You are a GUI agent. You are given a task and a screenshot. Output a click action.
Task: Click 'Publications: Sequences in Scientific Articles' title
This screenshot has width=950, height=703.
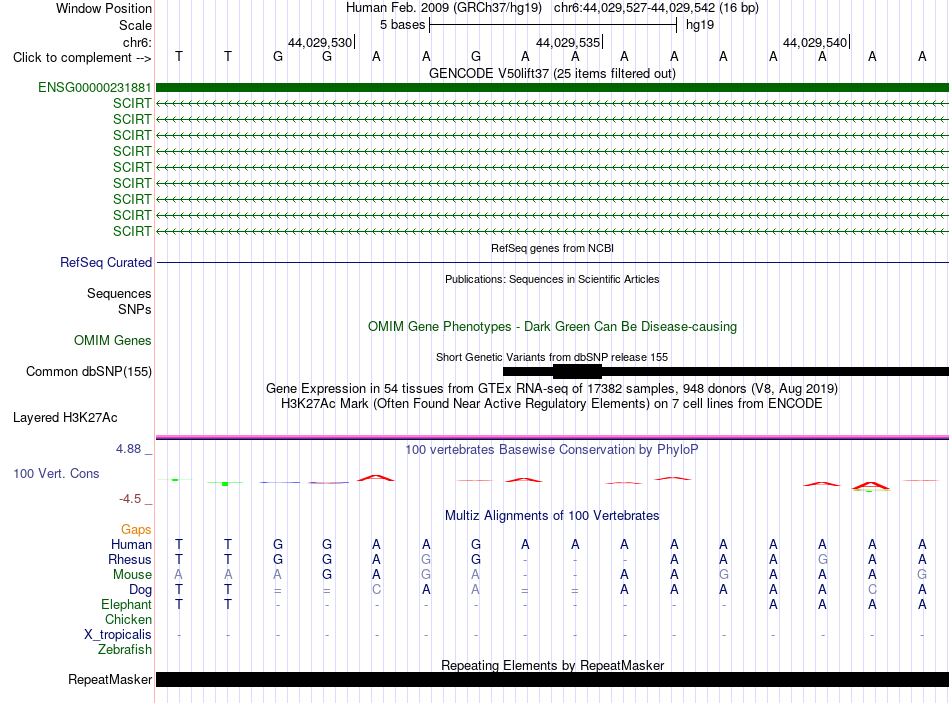pyautogui.click(x=552, y=279)
